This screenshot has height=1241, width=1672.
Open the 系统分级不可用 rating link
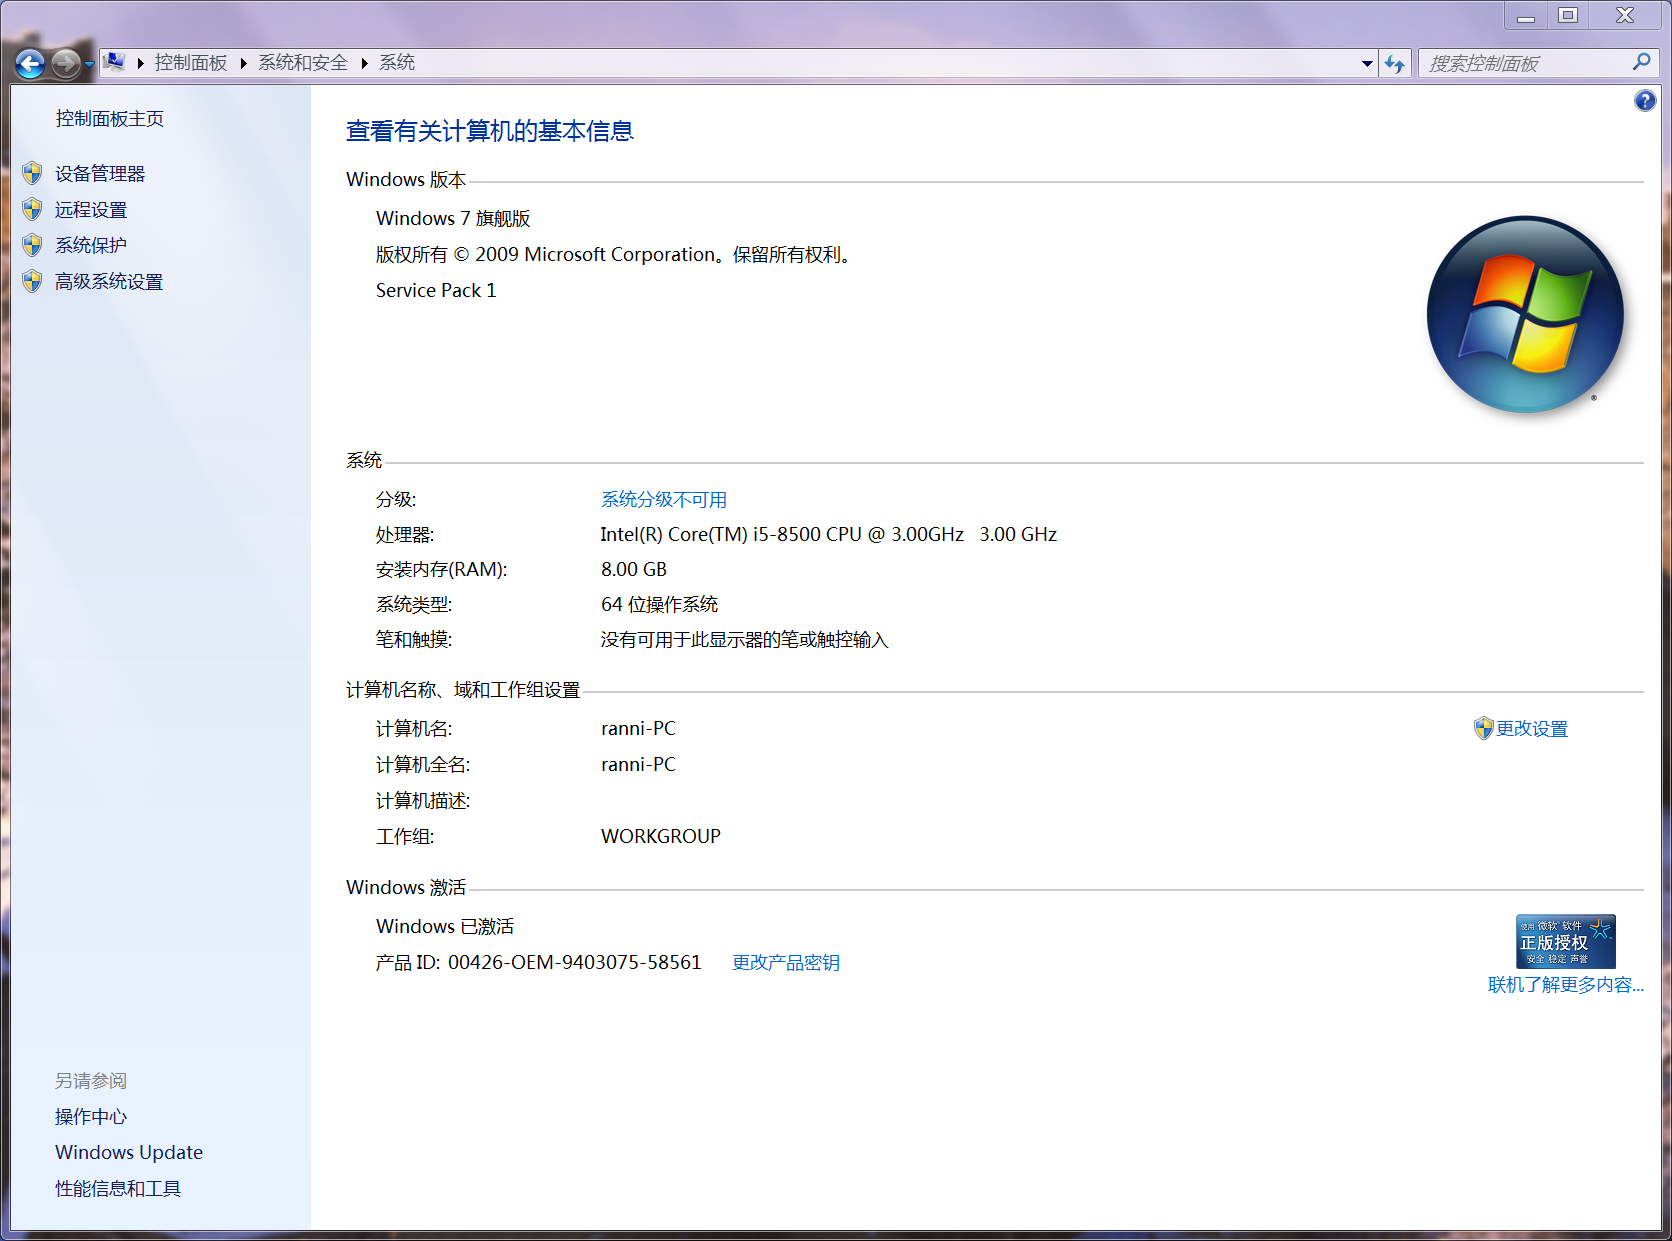click(x=663, y=500)
